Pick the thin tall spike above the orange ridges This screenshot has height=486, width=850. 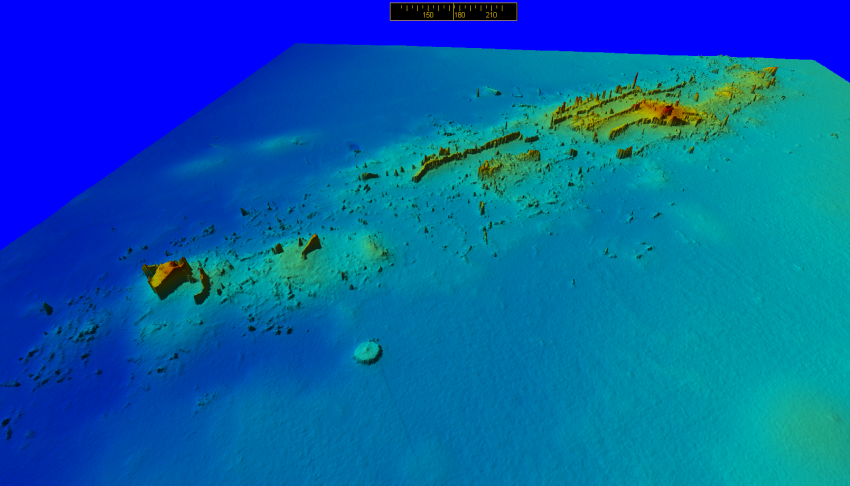point(637,81)
